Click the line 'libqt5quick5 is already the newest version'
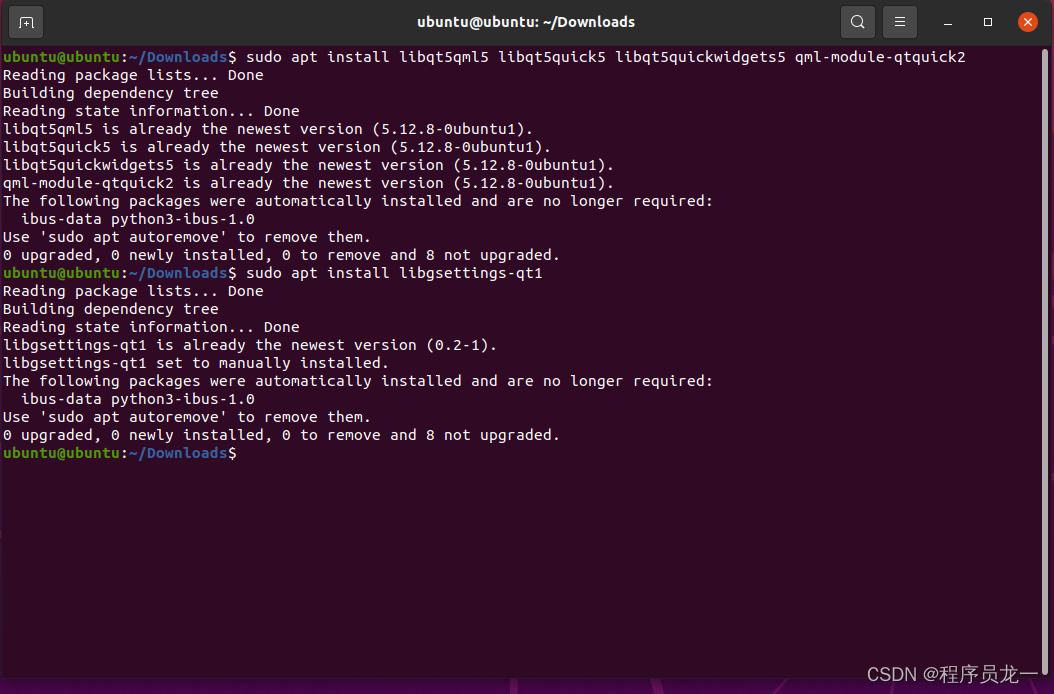This screenshot has width=1054, height=694. 277,147
